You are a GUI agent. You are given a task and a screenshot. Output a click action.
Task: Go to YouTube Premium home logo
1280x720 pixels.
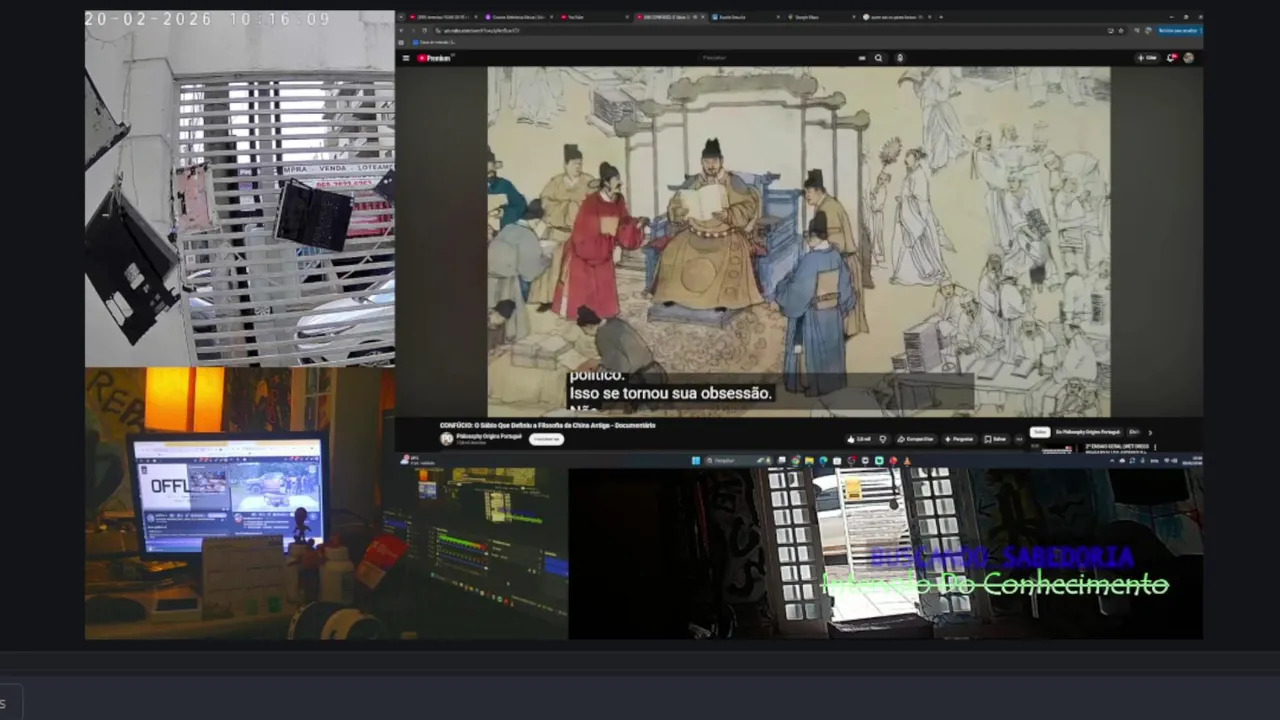436,58
